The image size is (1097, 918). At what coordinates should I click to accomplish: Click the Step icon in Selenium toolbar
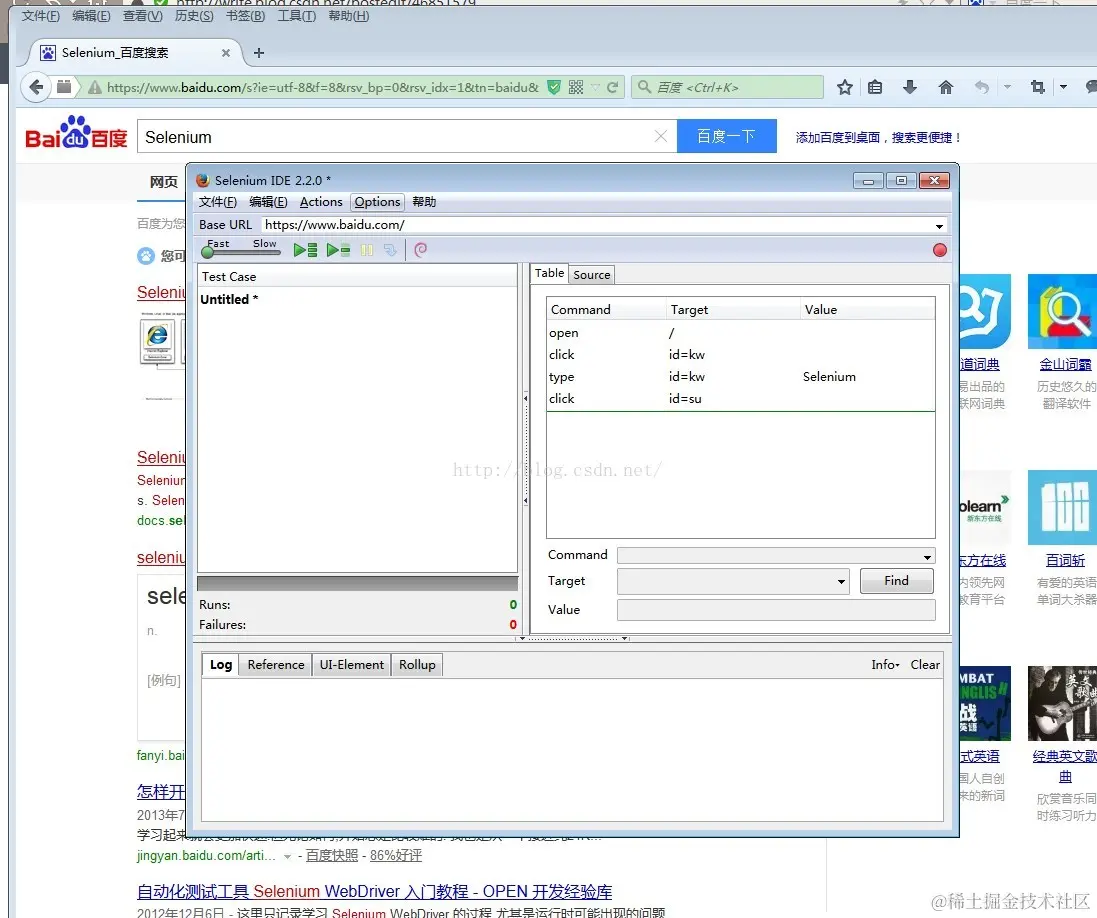(x=390, y=250)
